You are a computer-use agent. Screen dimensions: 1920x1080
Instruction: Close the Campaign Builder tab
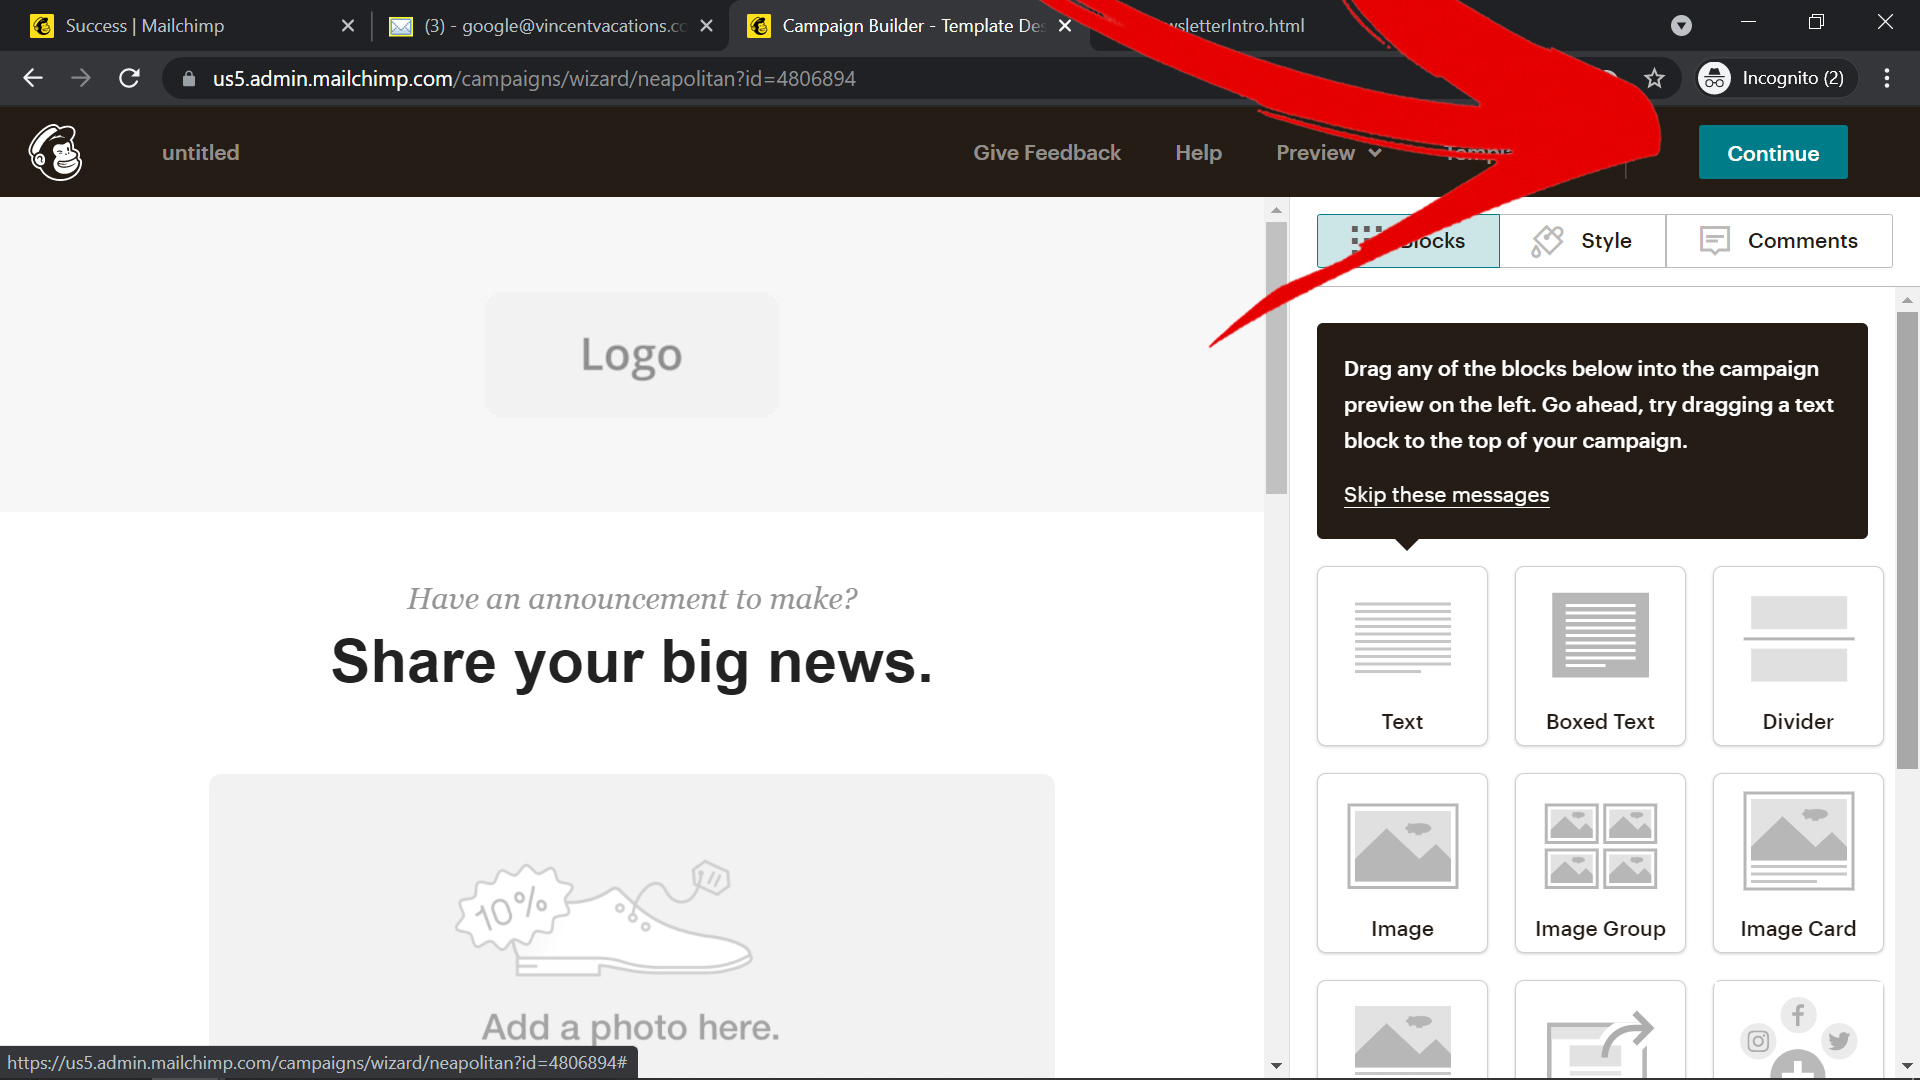1065,26
